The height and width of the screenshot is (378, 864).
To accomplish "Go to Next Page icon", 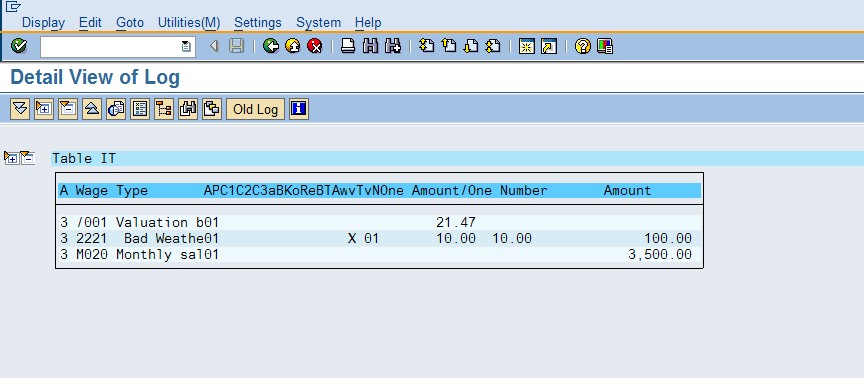I will [471, 46].
